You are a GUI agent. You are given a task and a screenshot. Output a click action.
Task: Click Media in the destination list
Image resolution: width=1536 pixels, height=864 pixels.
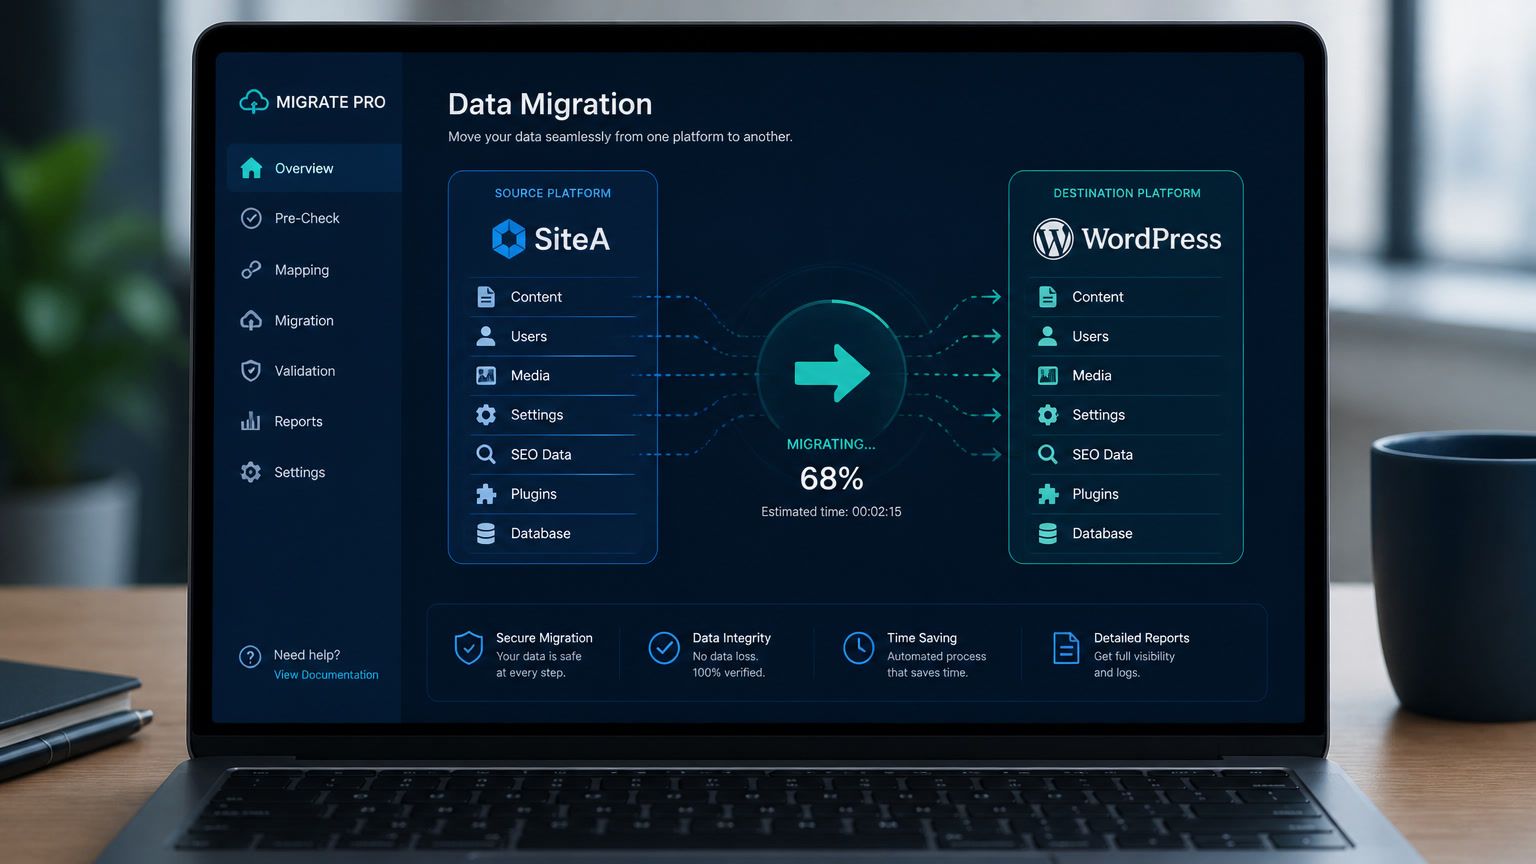[x=1092, y=376]
